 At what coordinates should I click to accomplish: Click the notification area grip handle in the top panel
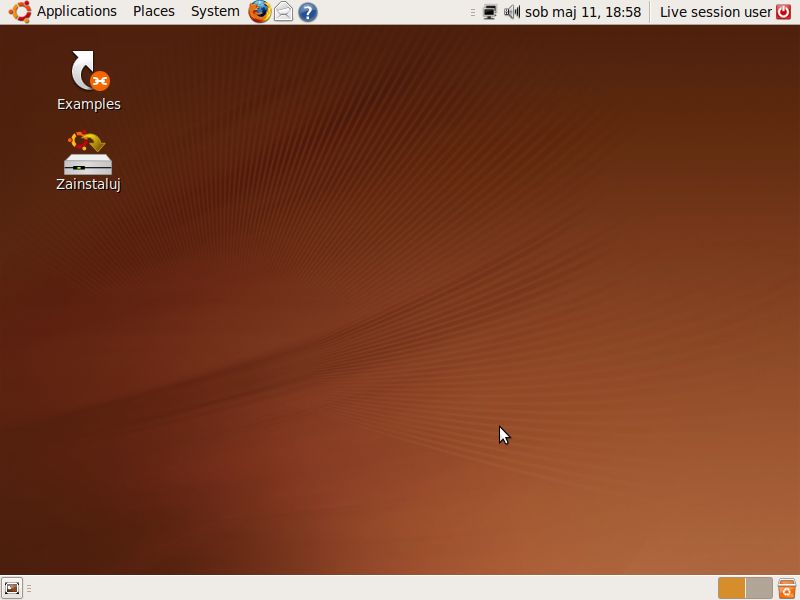pyautogui.click(x=473, y=12)
